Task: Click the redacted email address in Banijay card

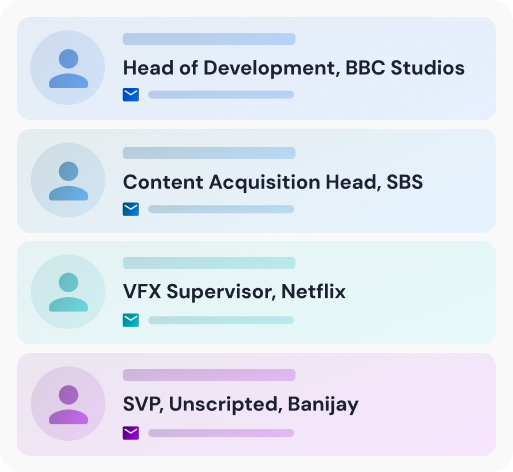Action: 221,433
